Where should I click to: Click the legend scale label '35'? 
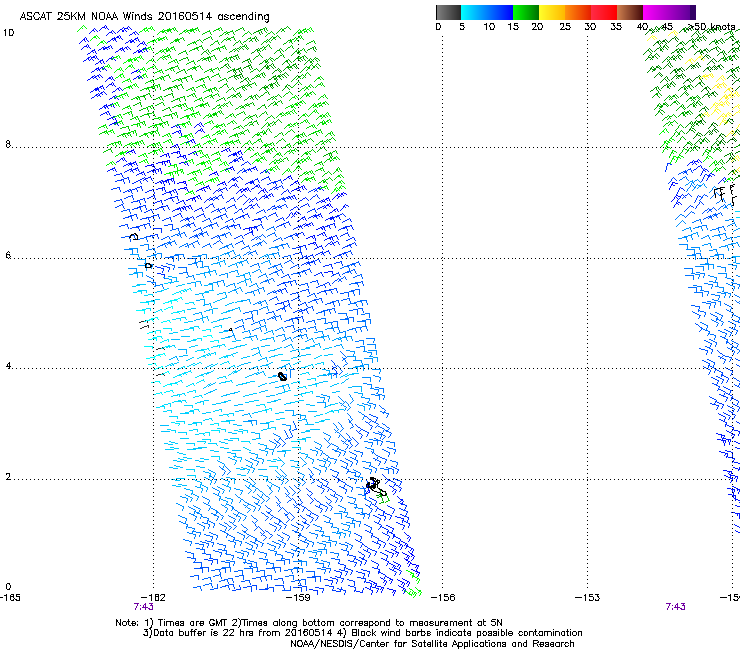coord(616,27)
